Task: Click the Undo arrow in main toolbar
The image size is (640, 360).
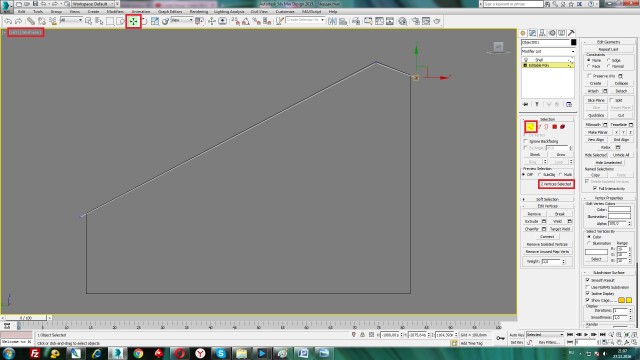Action: 8,21
